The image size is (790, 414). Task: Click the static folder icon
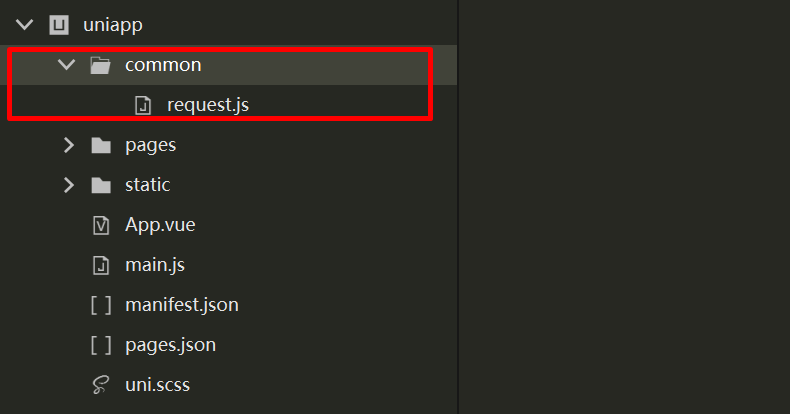tap(100, 185)
